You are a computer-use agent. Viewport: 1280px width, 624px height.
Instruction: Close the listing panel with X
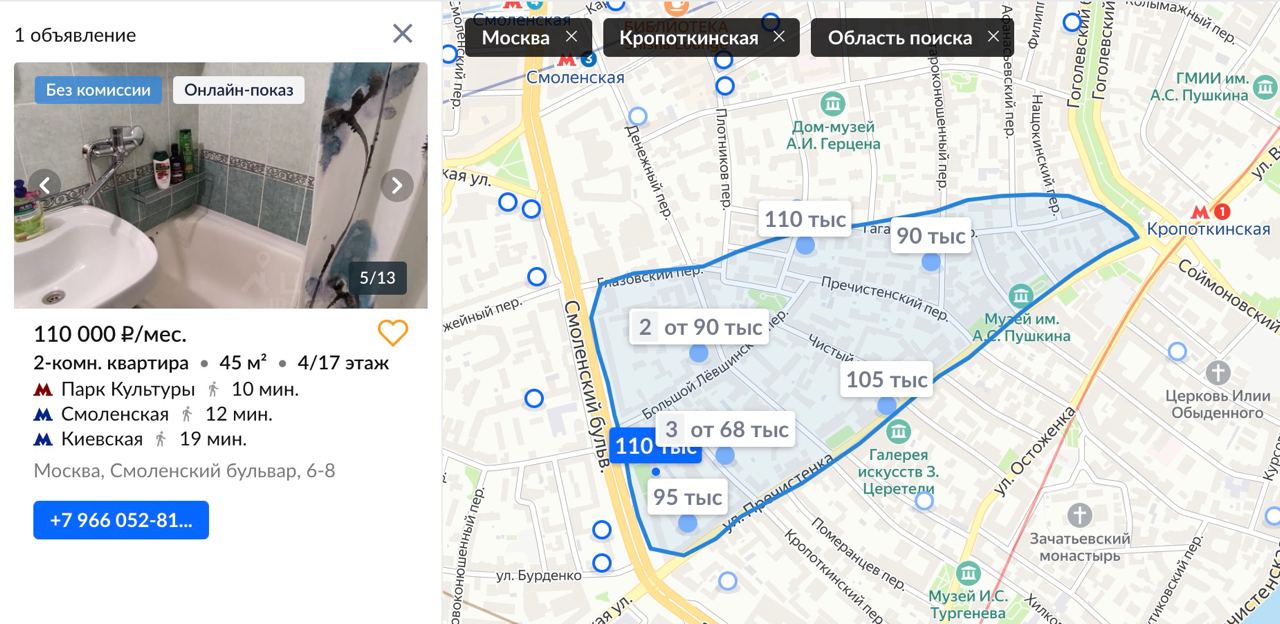coord(402,34)
